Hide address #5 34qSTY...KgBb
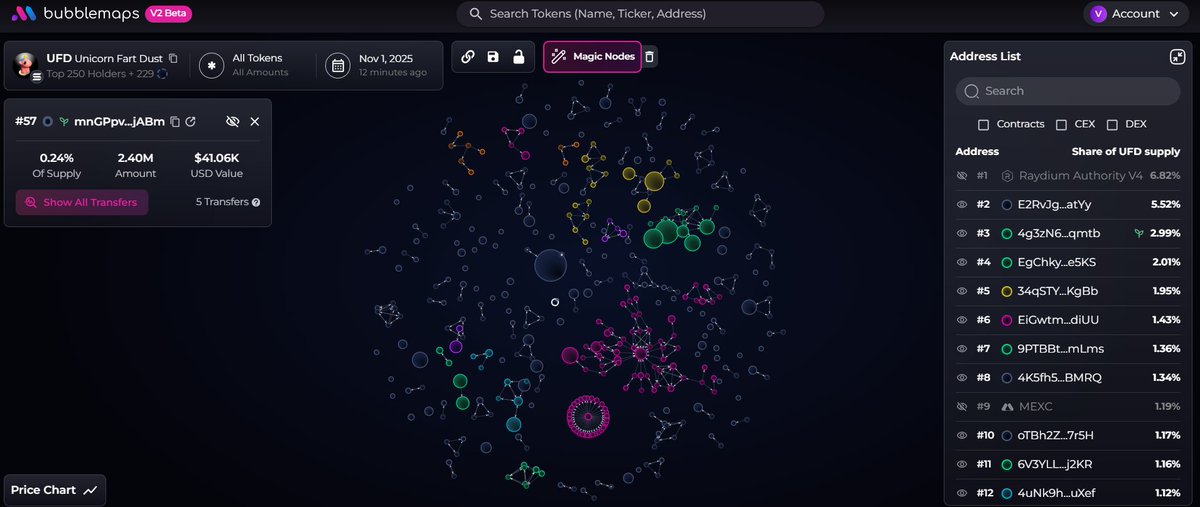This screenshot has height=507, width=1200. pos(962,291)
